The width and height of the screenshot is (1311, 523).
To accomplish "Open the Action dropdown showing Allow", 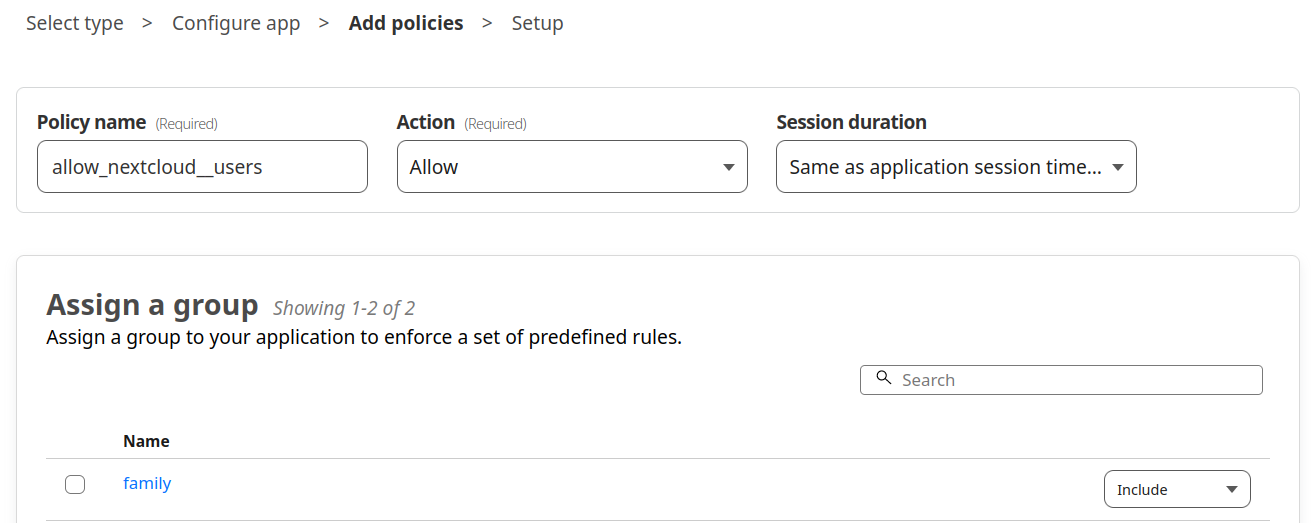I will pyautogui.click(x=572, y=166).
